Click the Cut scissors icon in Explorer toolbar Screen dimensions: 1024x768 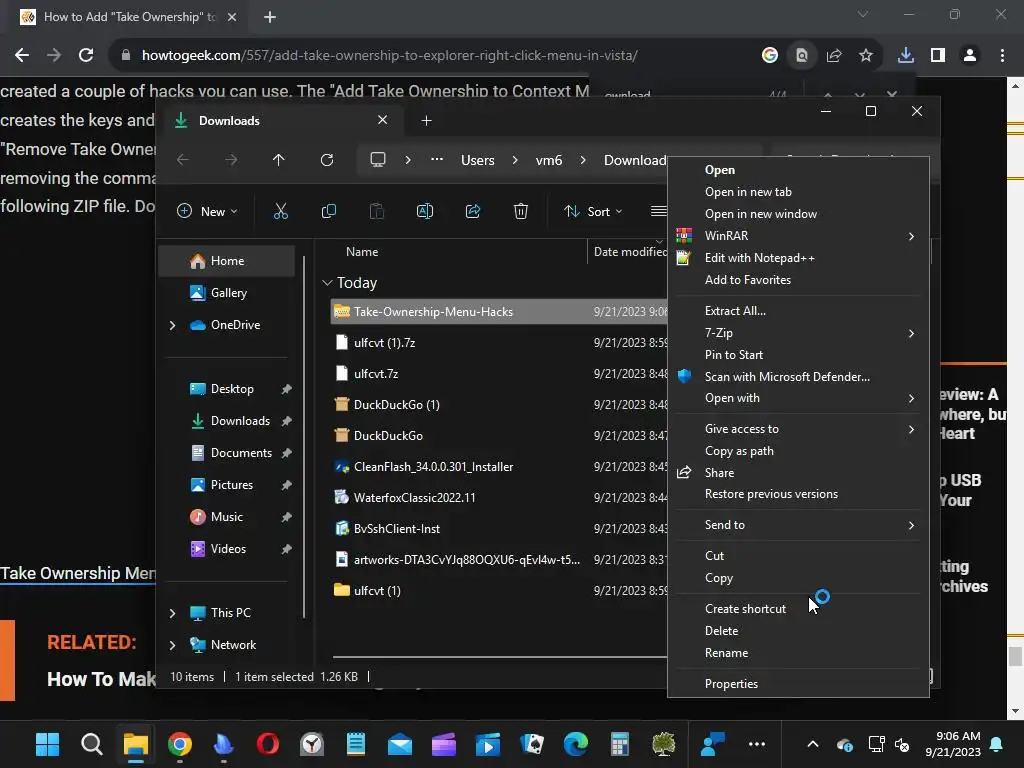281,211
